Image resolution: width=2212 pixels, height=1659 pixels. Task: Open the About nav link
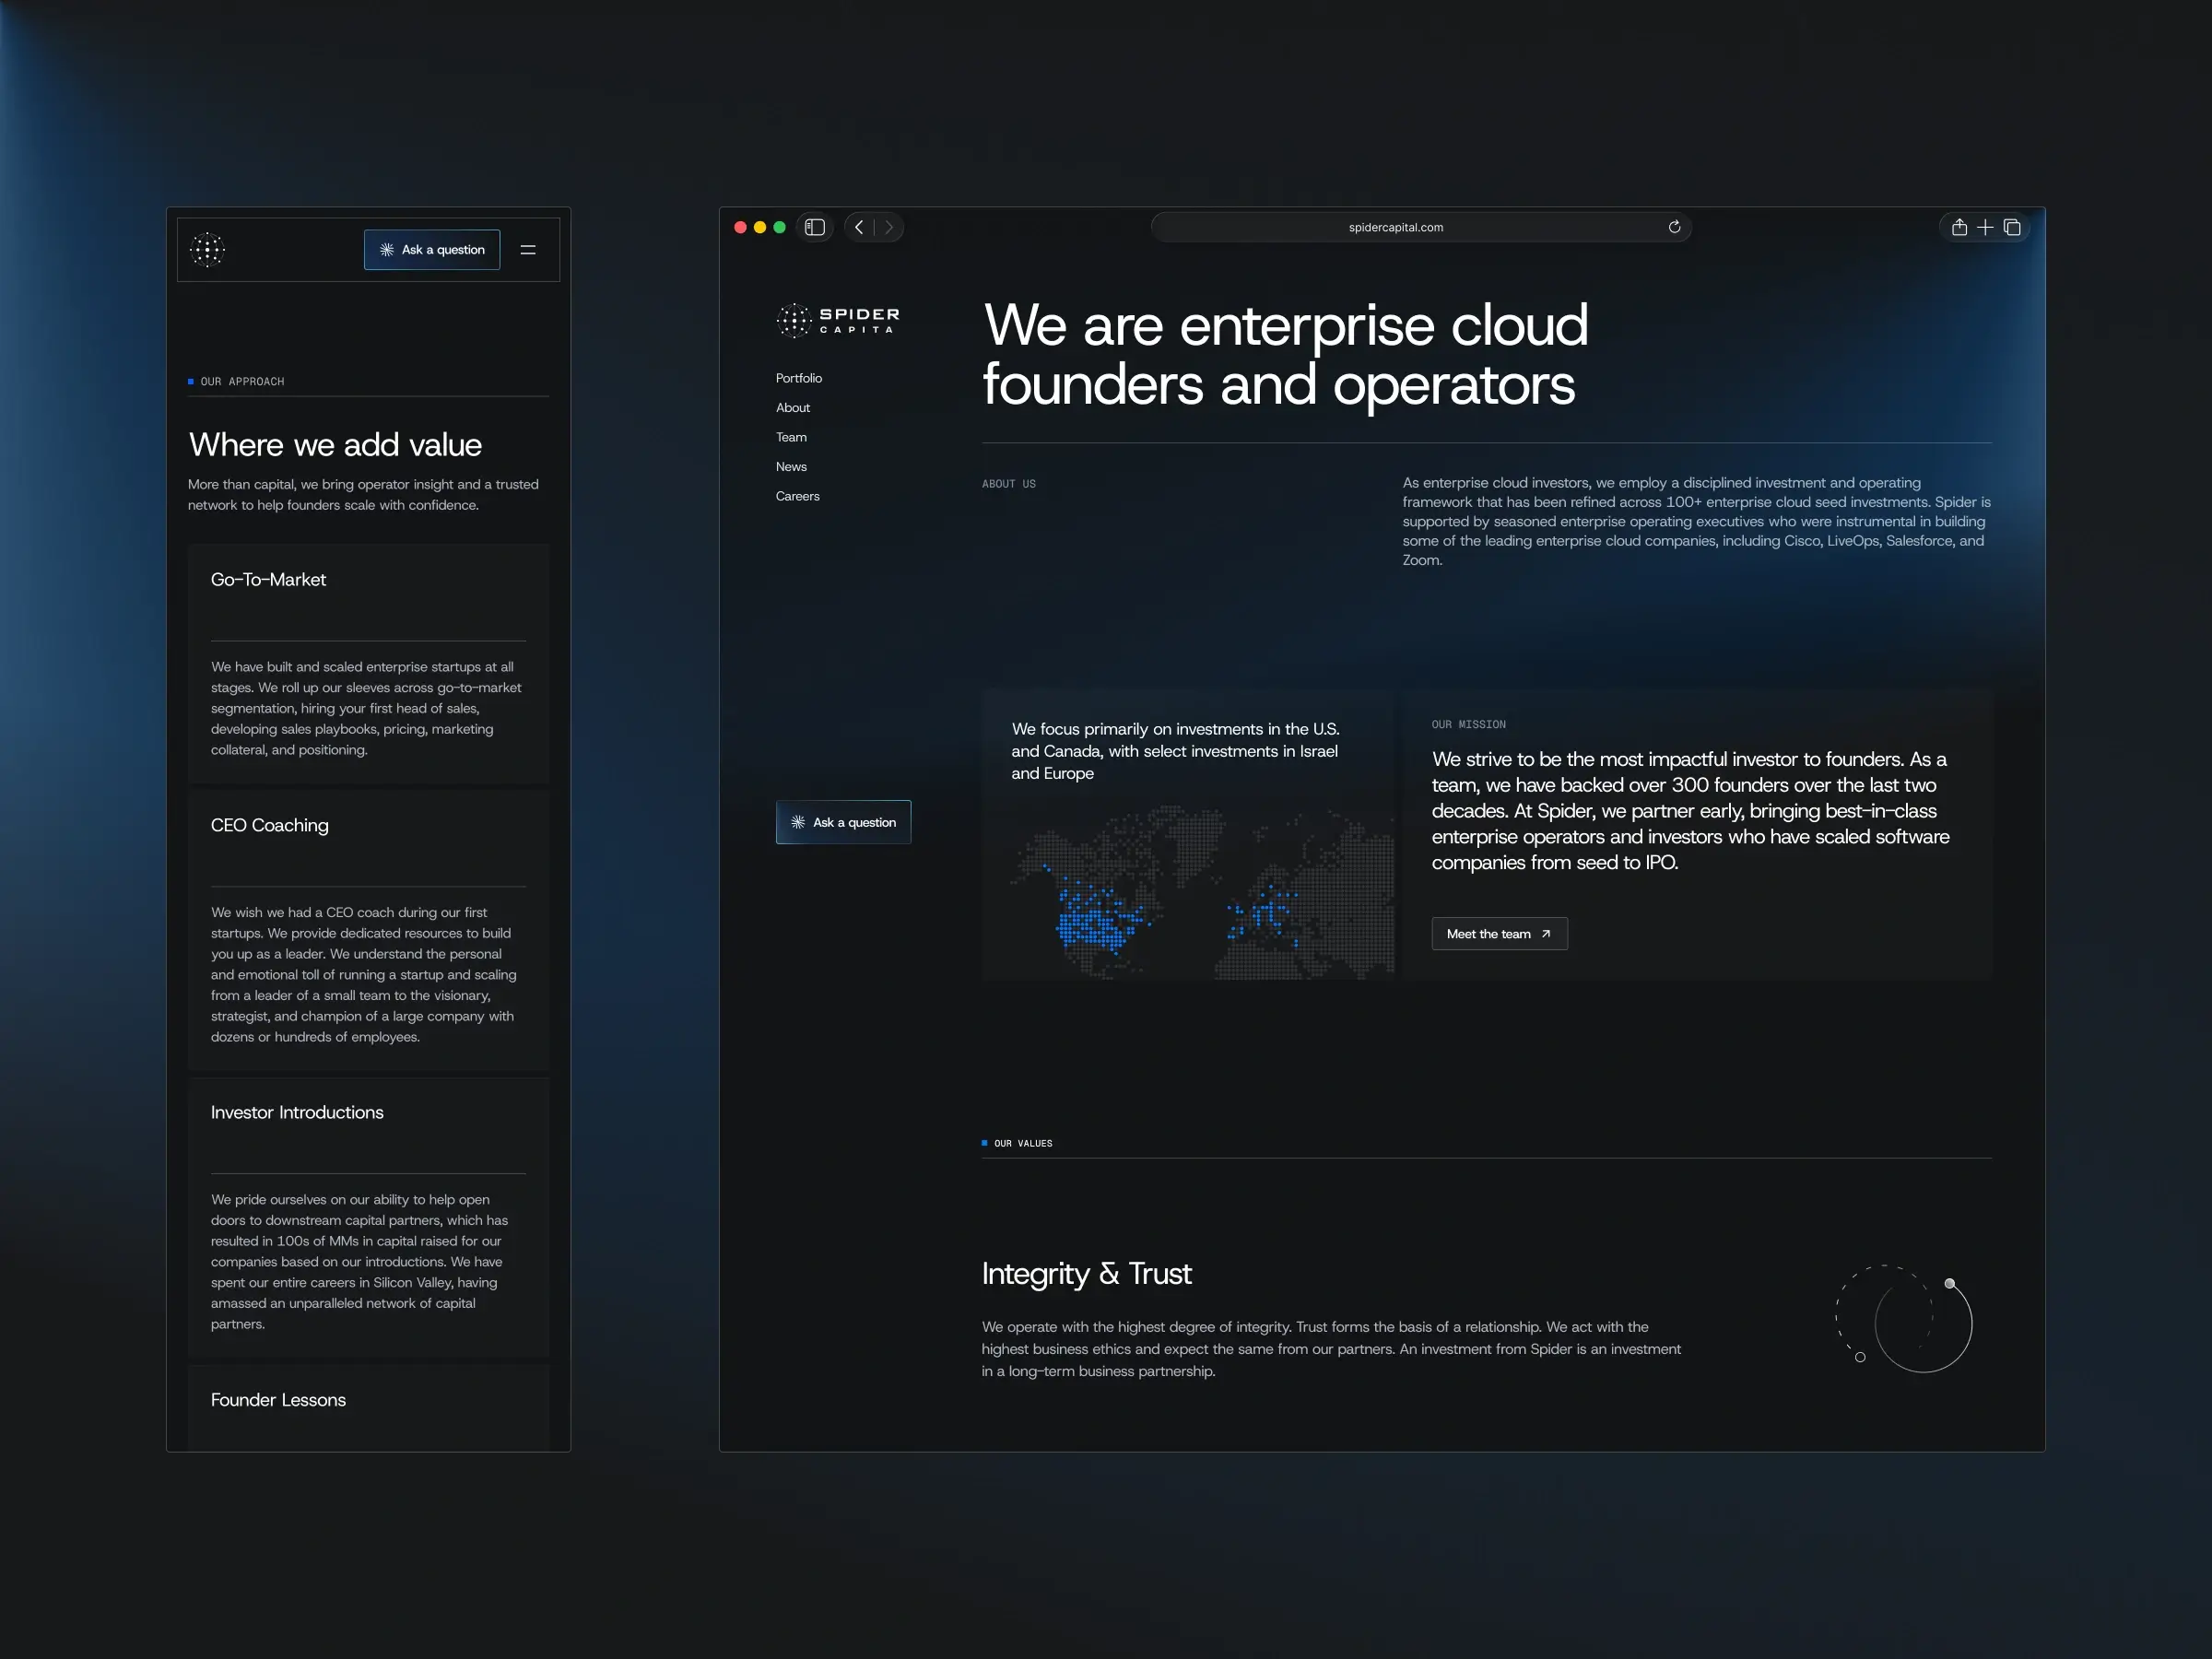(793, 408)
